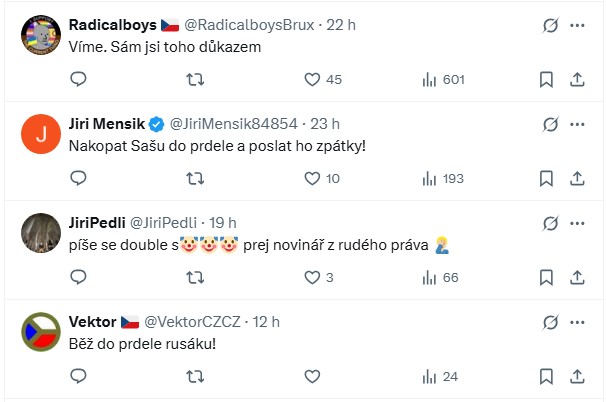606x402 pixels.
Task: Share Vektor's tweet
Action: [x=577, y=376]
